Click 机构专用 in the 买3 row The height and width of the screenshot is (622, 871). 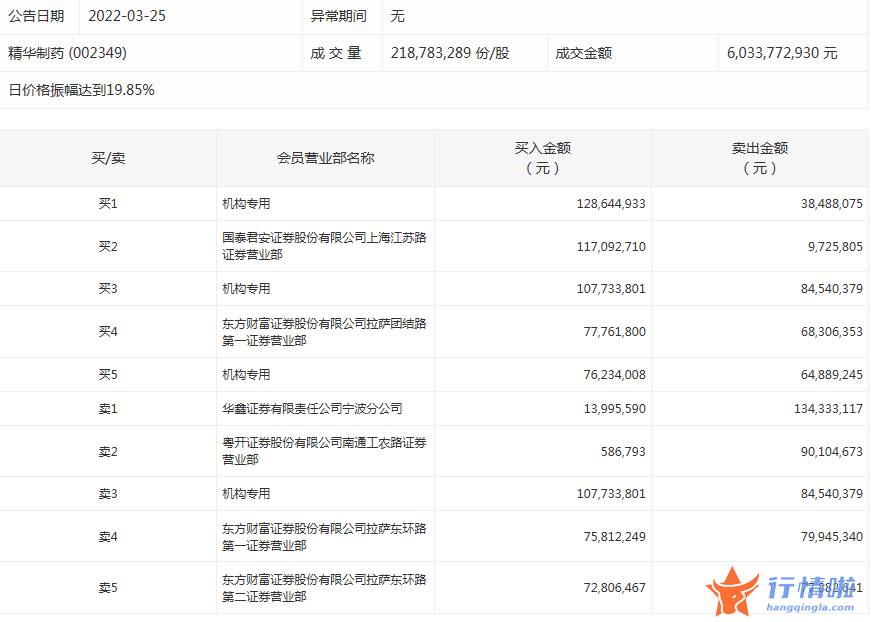click(246, 289)
